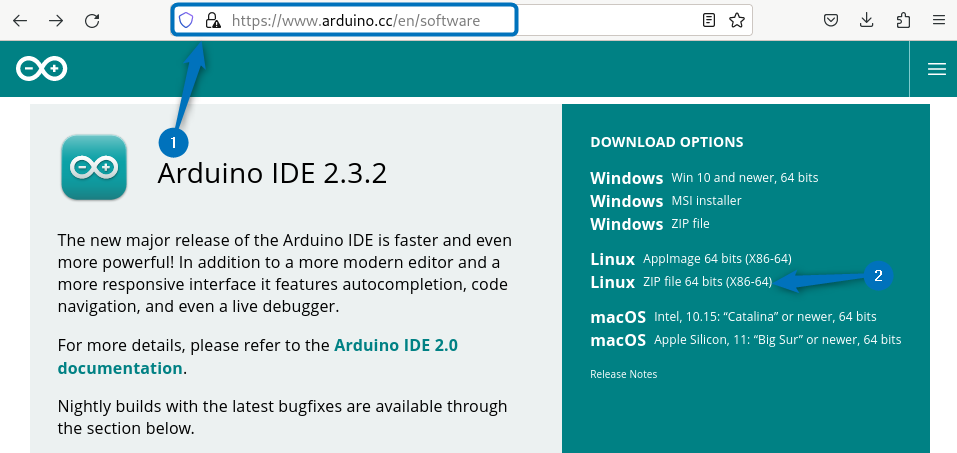Reload the current page

[x=92, y=21]
